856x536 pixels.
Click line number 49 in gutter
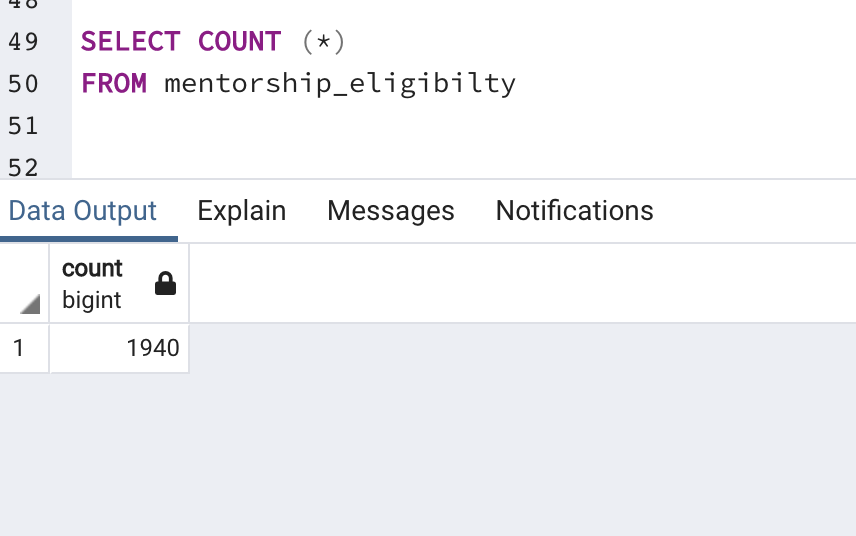(23, 42)
